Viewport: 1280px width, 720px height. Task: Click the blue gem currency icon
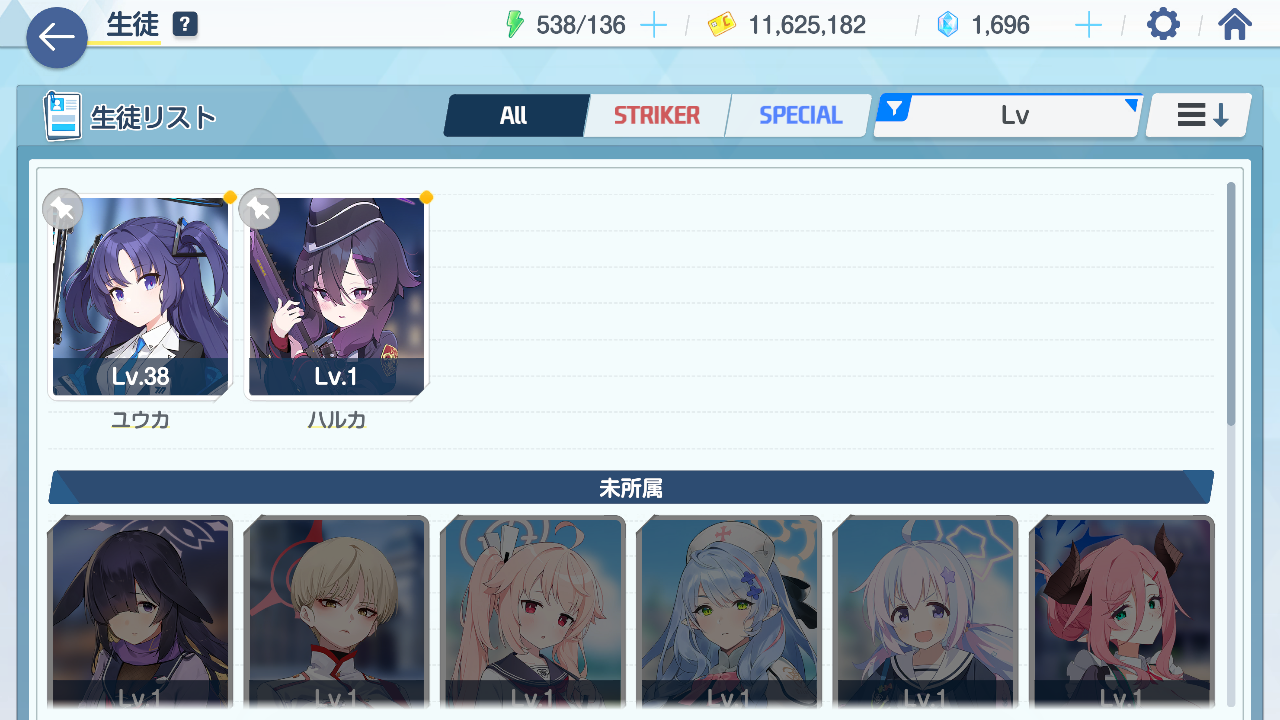point(947,26)
